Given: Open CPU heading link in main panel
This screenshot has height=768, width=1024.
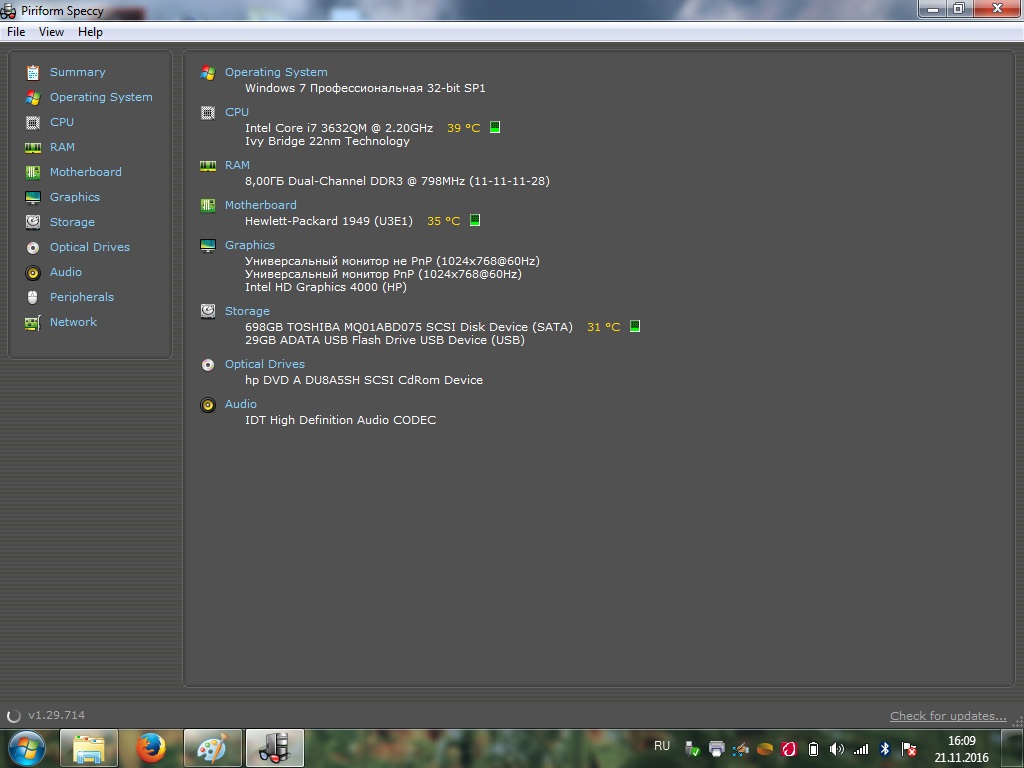Looking at the screenshot, I should pyautogui.click(x=236, y=112).
